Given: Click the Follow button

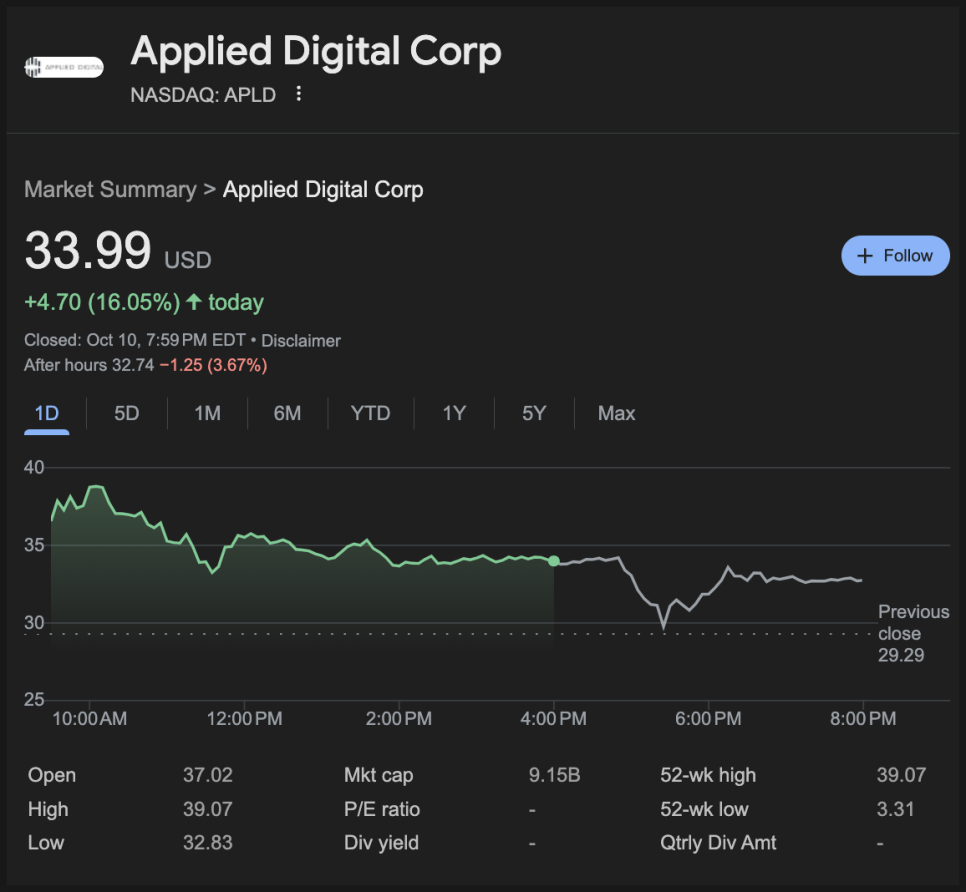Looking at the screenshot, I should [895, 256].
